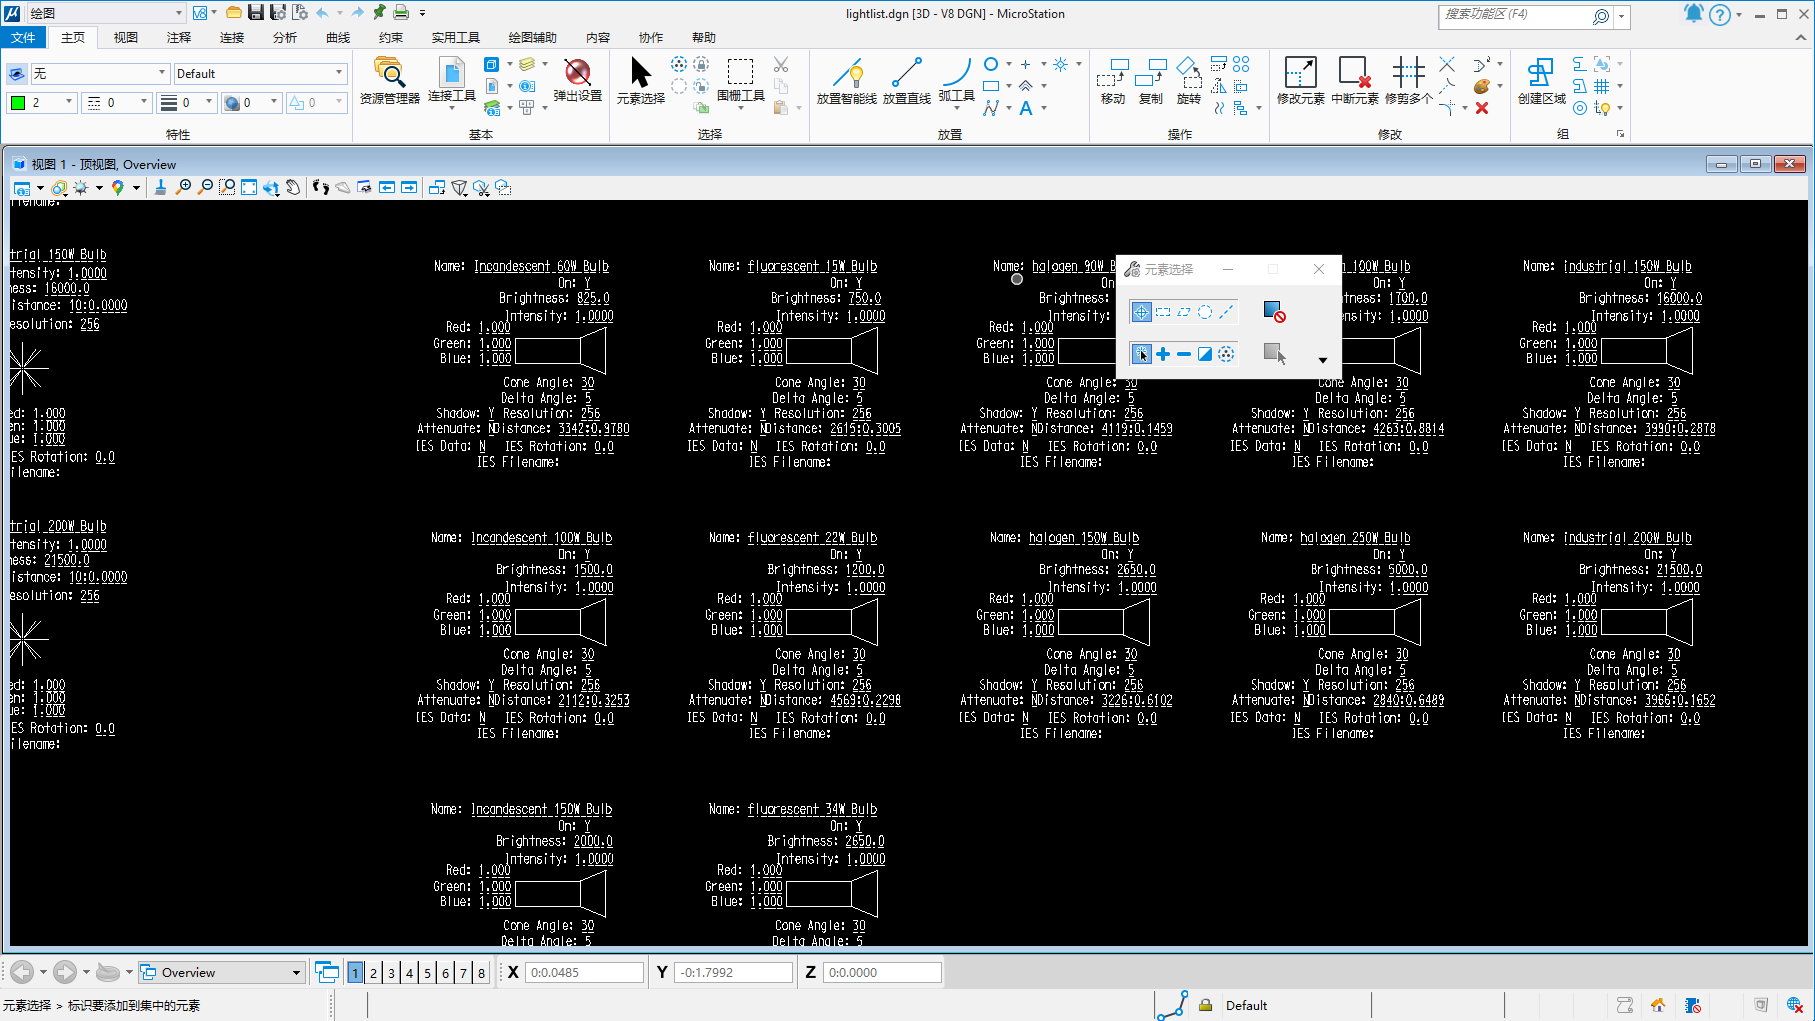Image resolution: width=1815 pixels, height=1021 pixels.
Task: Click the 移动 move button
Action: point(1112,80)
